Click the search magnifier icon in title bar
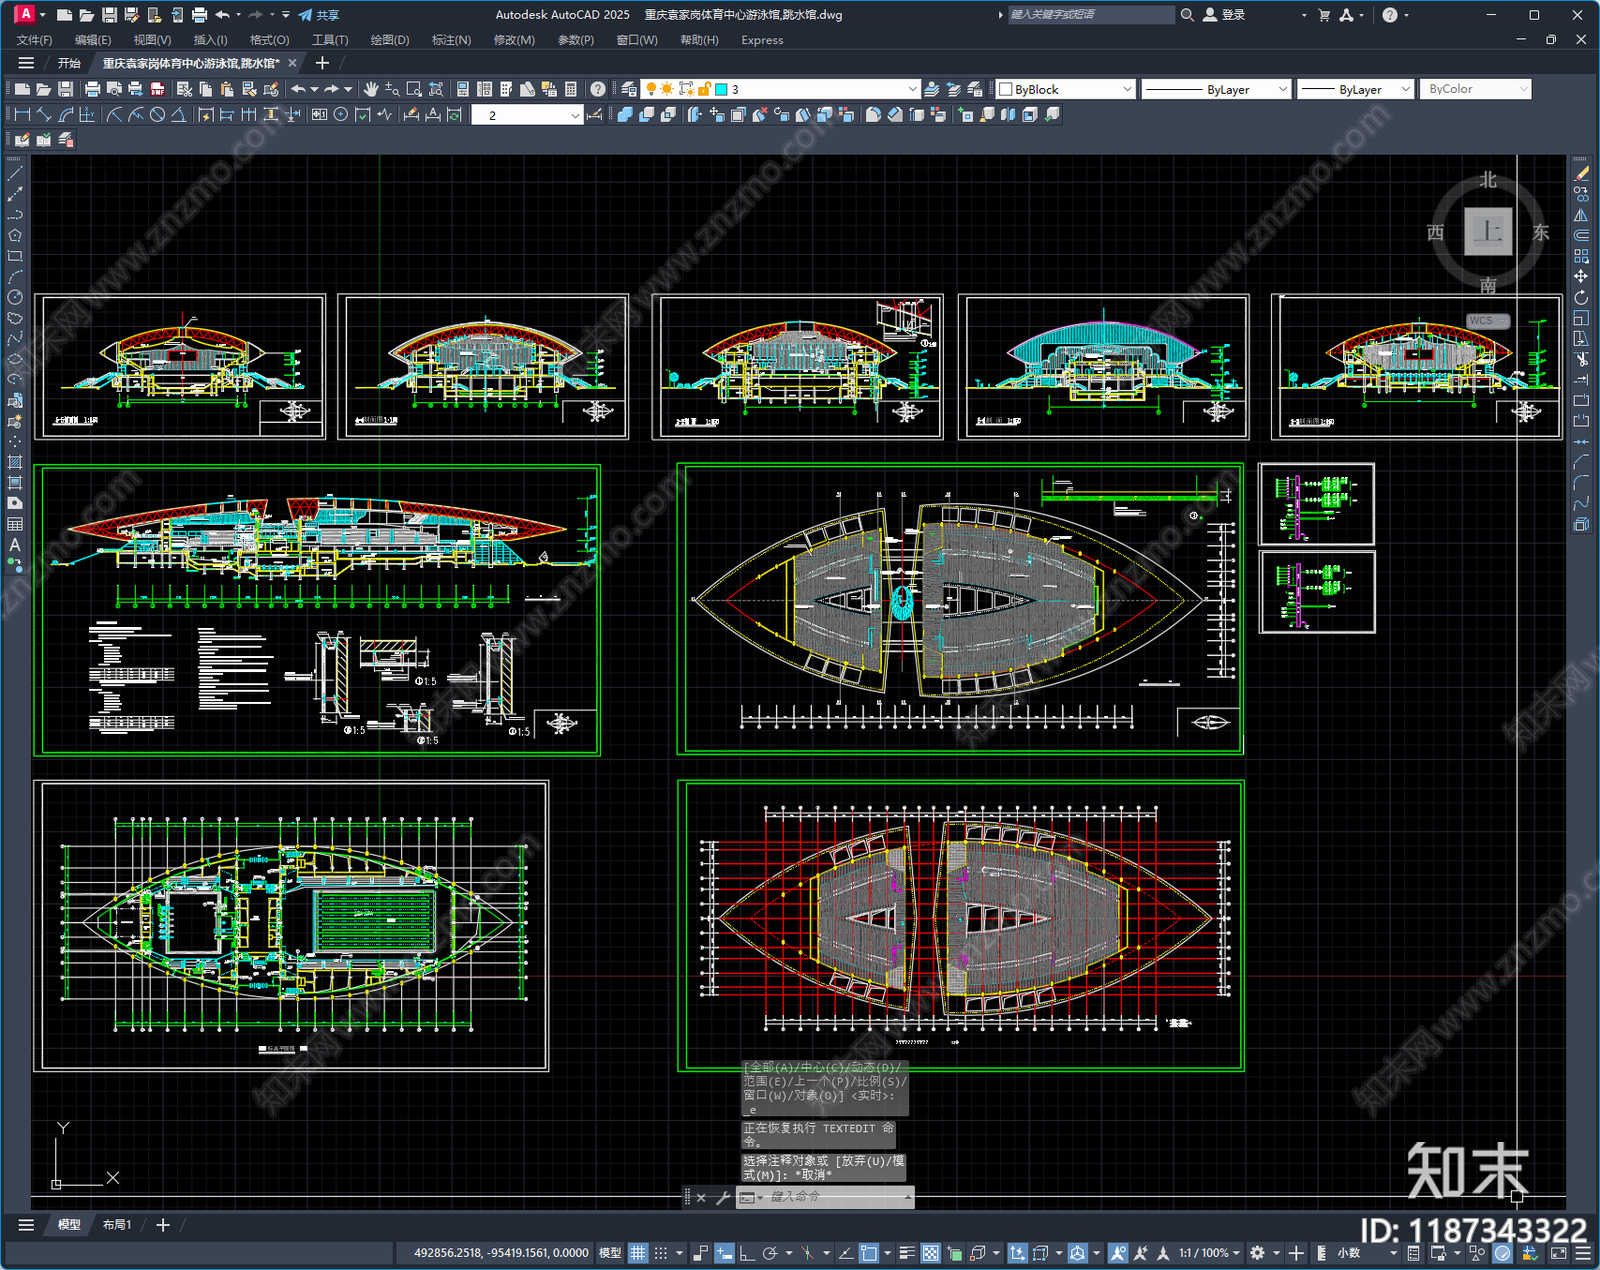Screen dimensions: 1600x1270 tap(1187, 15)
